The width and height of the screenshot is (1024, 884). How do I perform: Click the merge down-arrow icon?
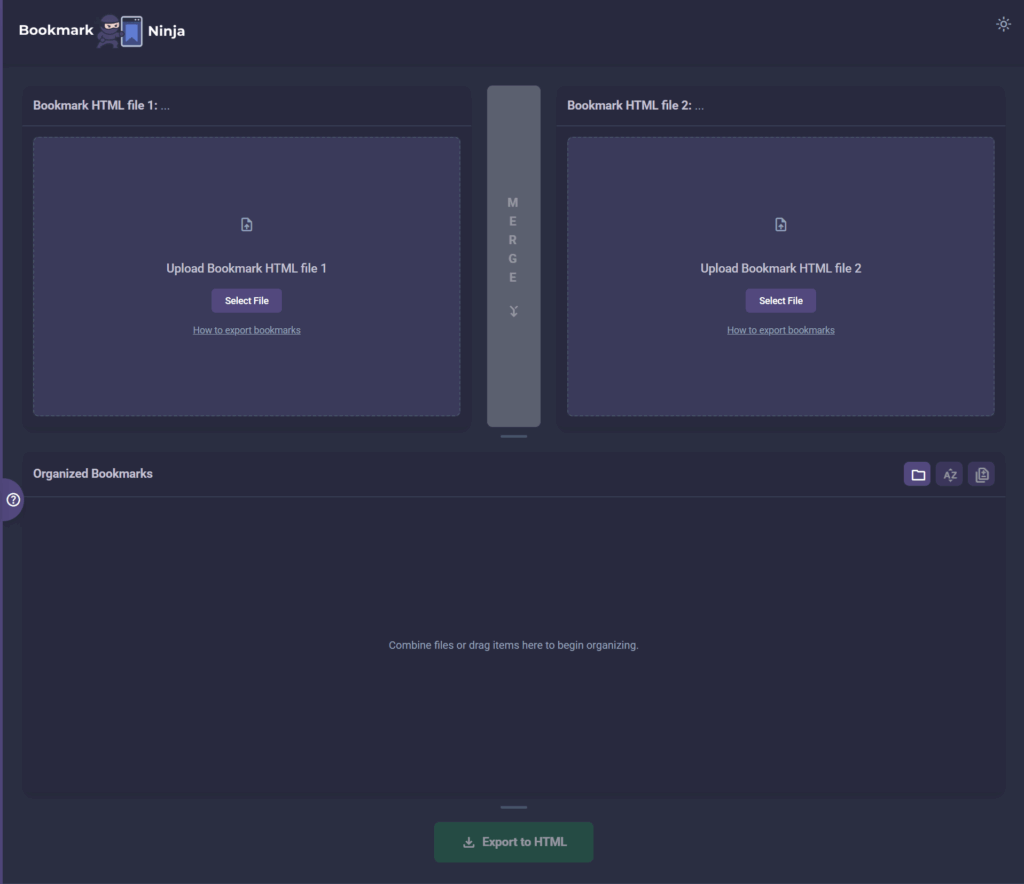point(513,311)
